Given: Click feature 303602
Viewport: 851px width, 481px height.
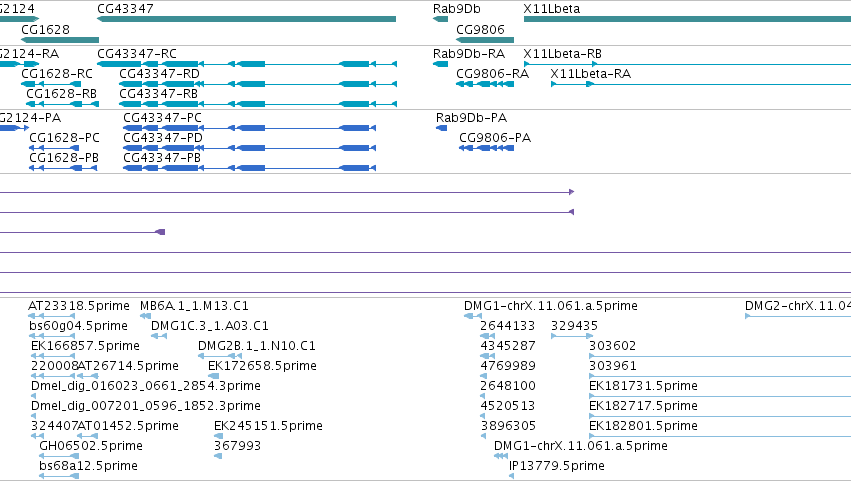Looking at the screenshot, I should point(720,356).
